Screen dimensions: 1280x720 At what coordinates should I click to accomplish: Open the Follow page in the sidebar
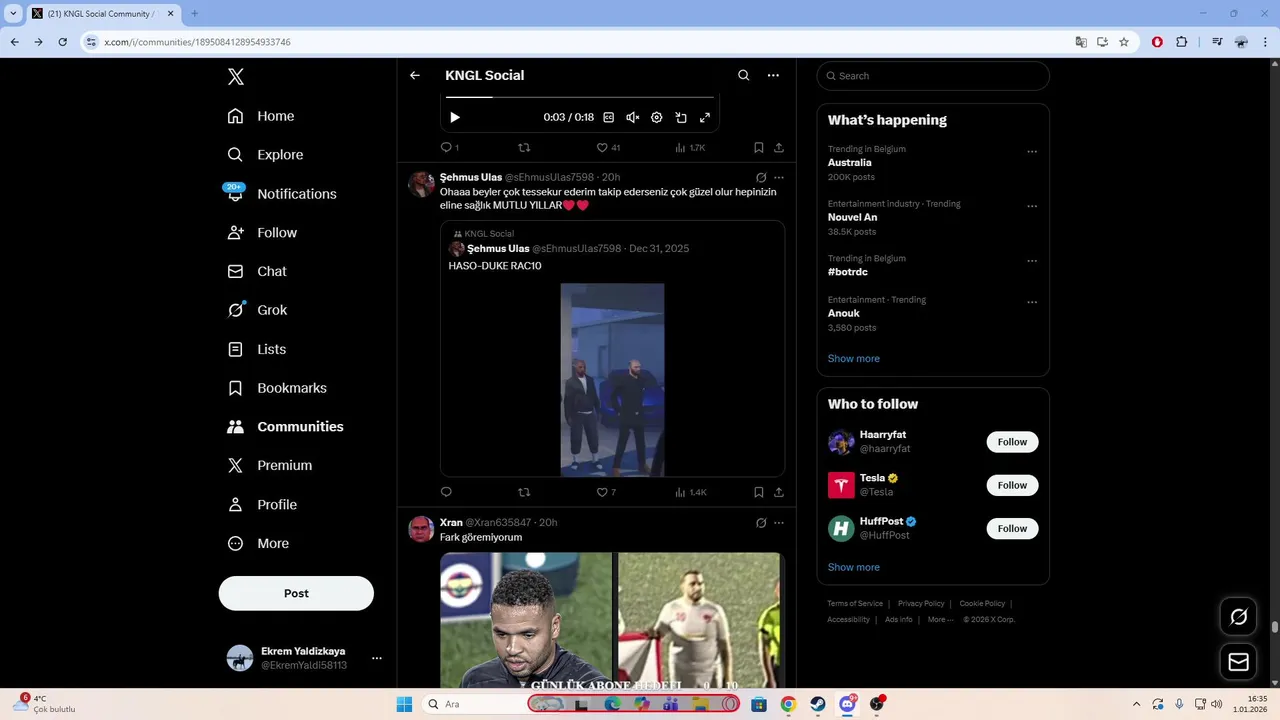[262, 233]
